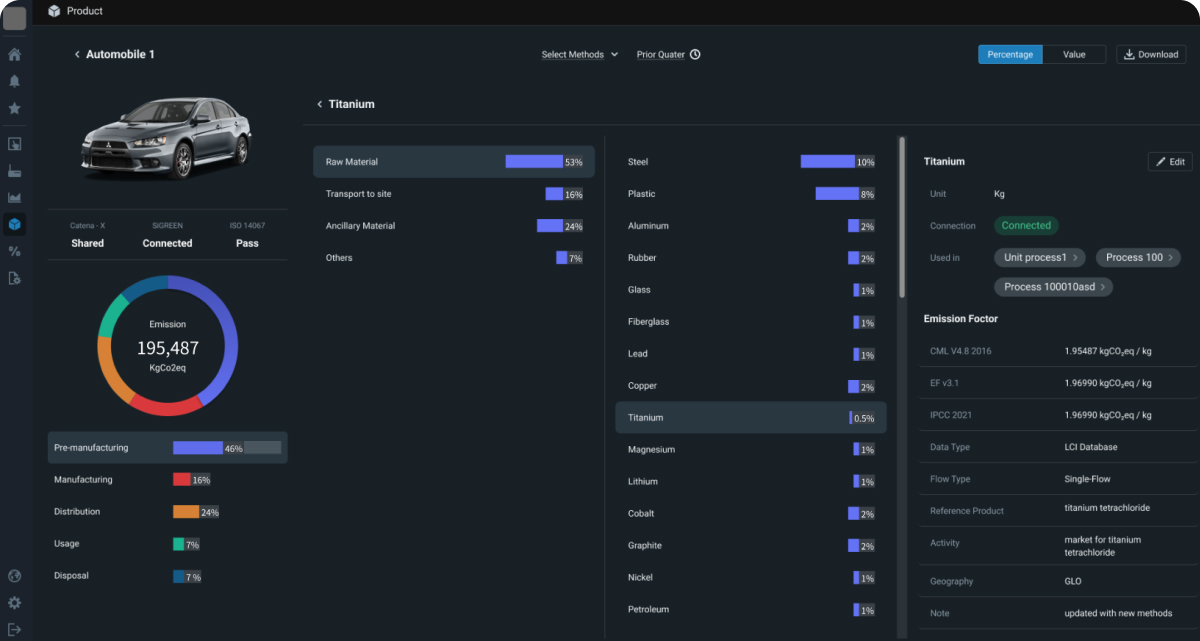This screenshot has width=1200, height=641.
Task: Click the CML V4.8 2016 emission factor row
Action: pos(1057,352)
